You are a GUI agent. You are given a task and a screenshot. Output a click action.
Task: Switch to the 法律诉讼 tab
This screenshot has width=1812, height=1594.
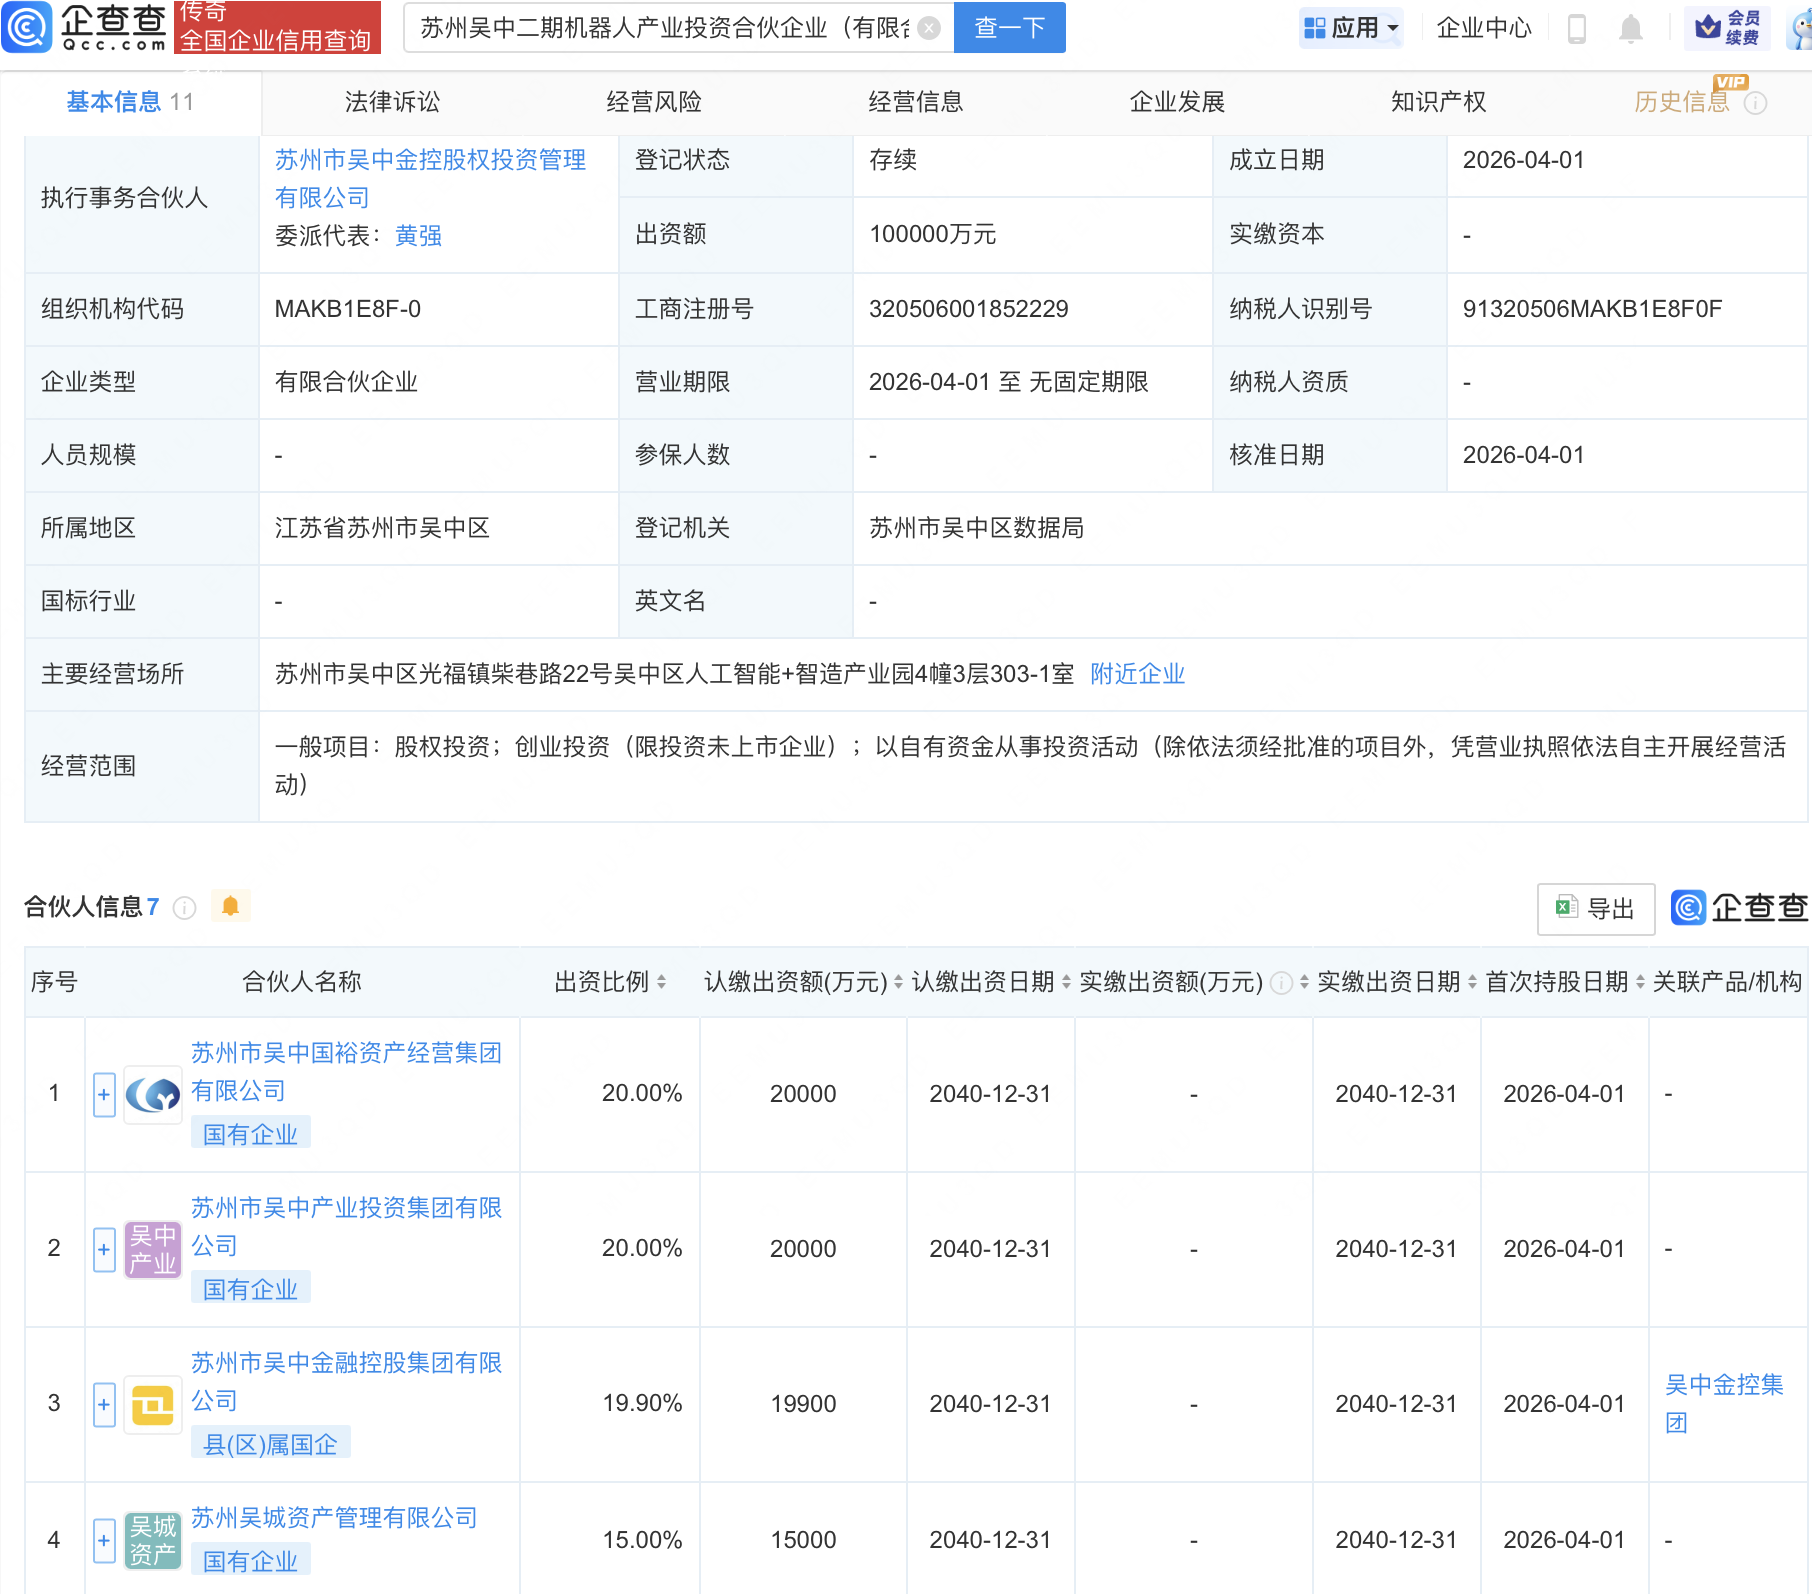pyautogui.click(x=392, y=101)
